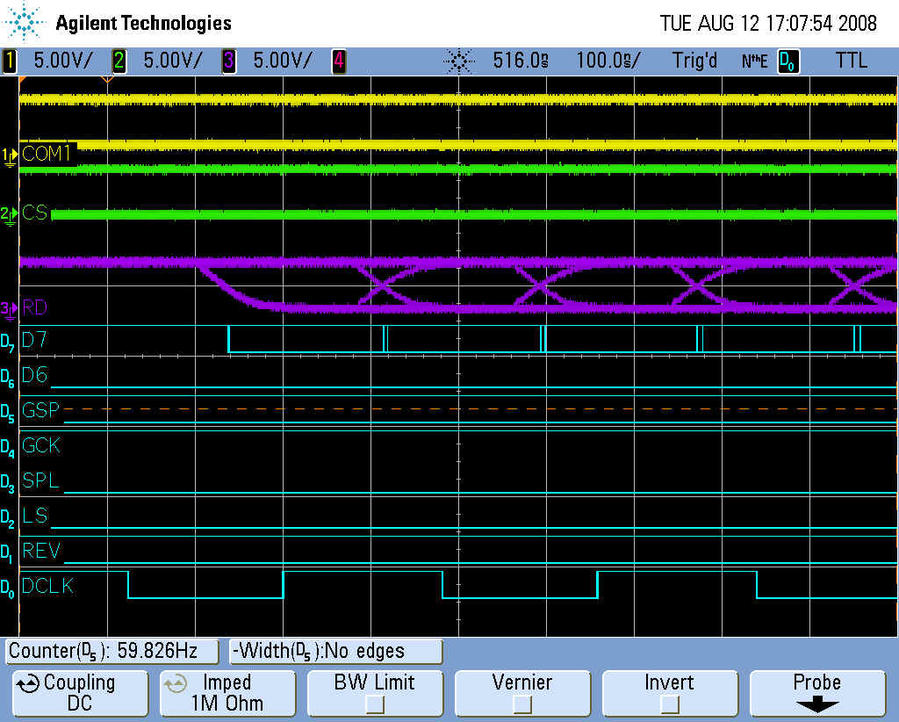Image resolution: width=899 pixels, height=722 pixels.
Task: Select the yellow channel 1 indicator
Action: [11, 61]
